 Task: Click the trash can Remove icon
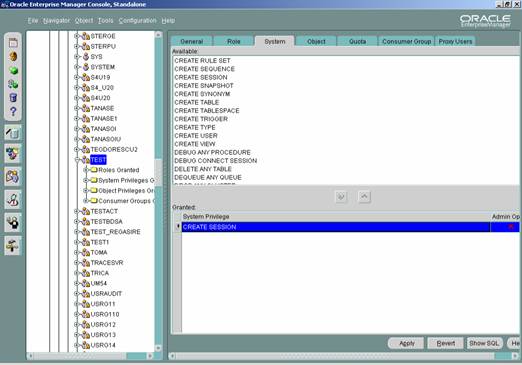(13, 97)
